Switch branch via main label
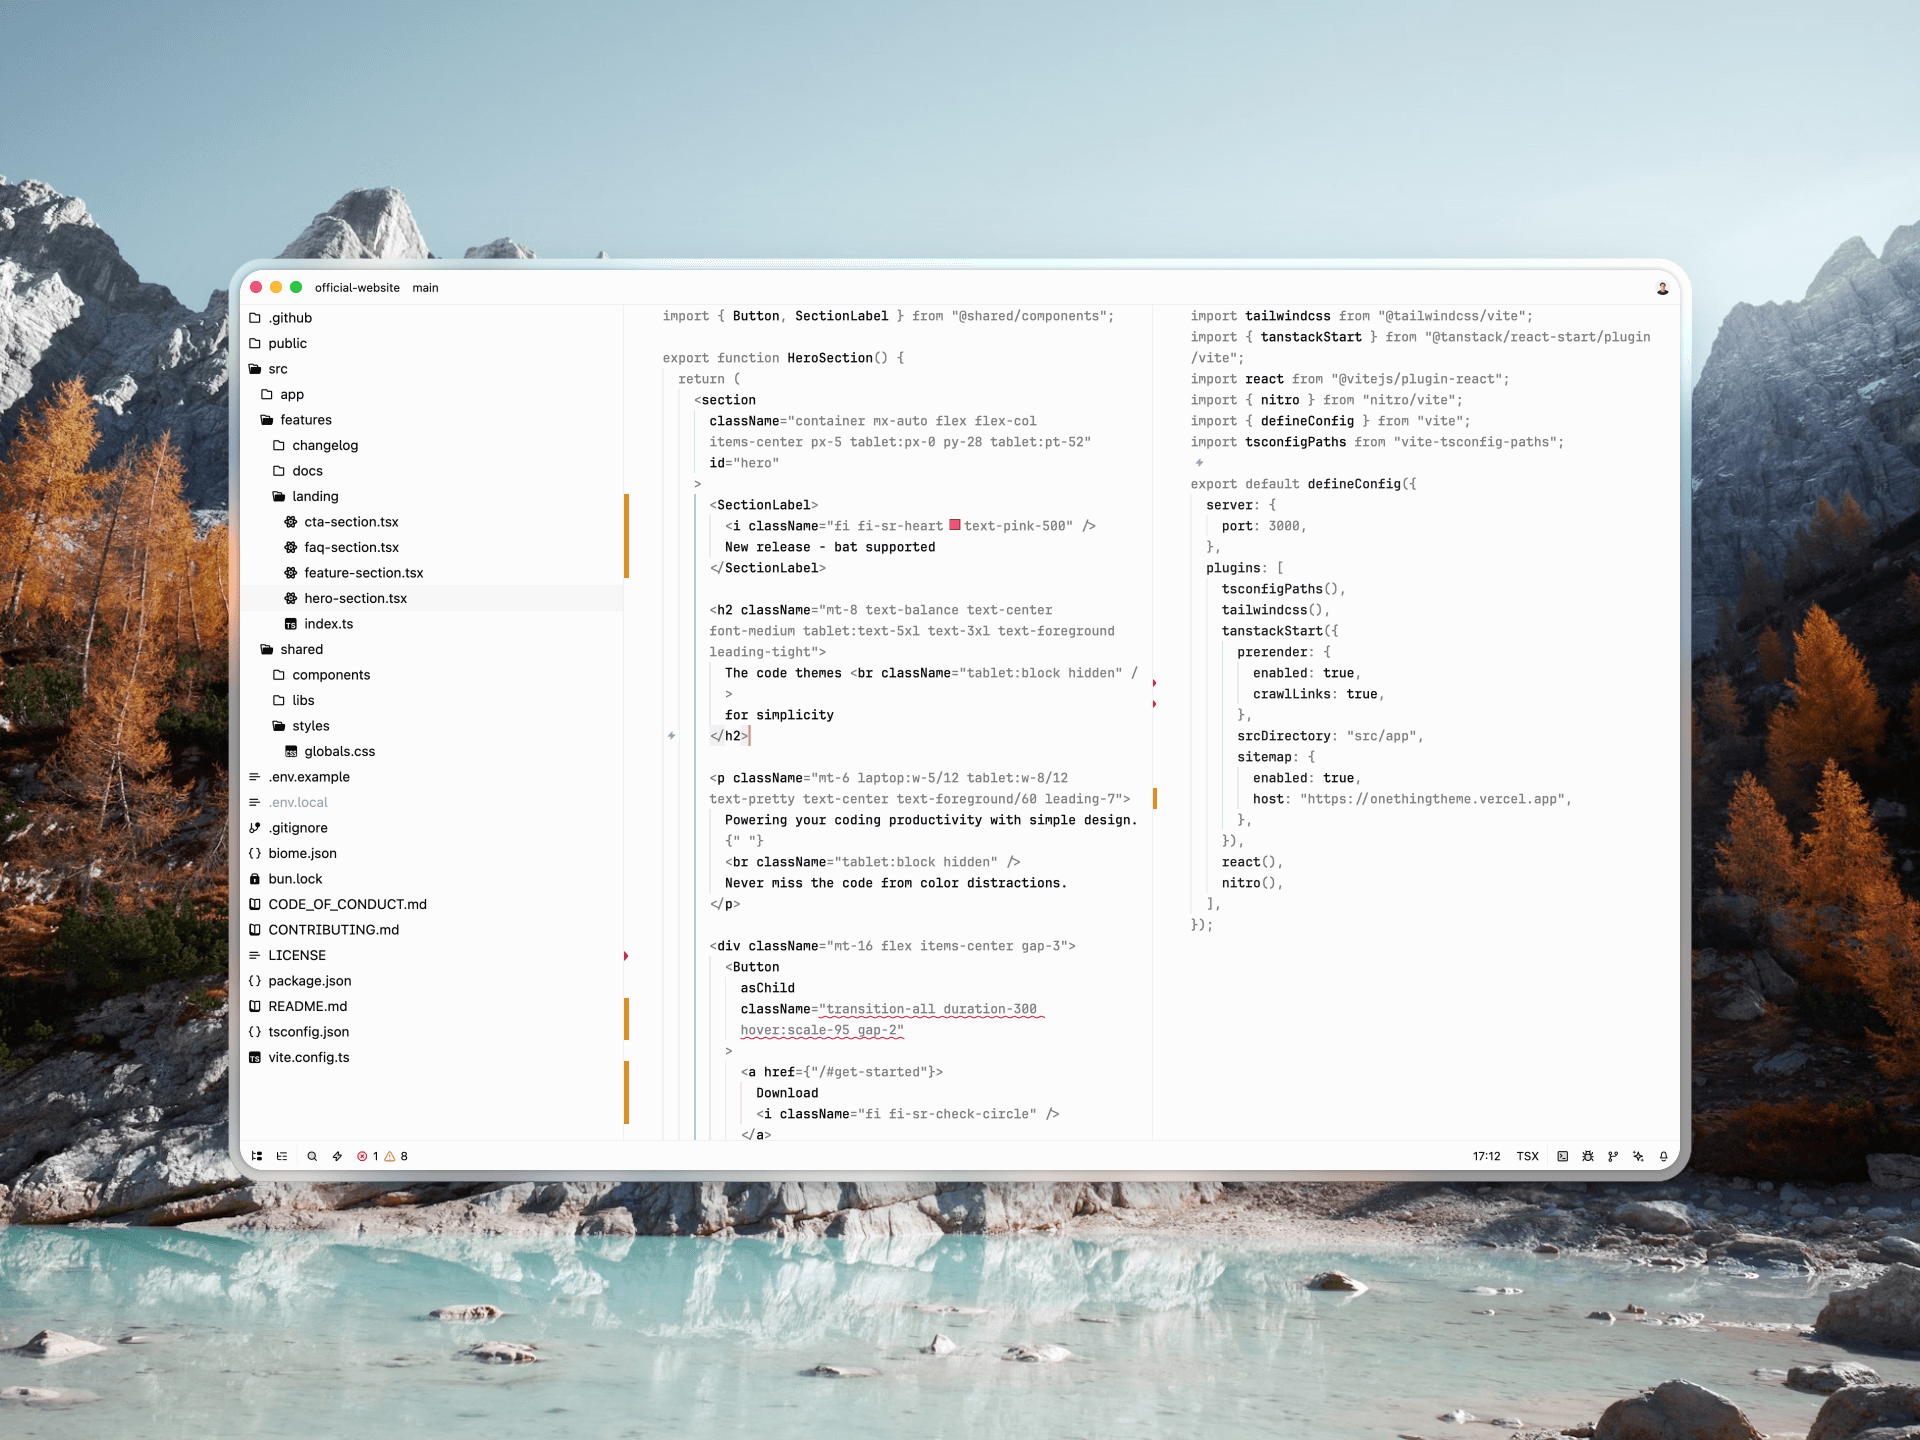The image size is (1920, 1440). 425,288
